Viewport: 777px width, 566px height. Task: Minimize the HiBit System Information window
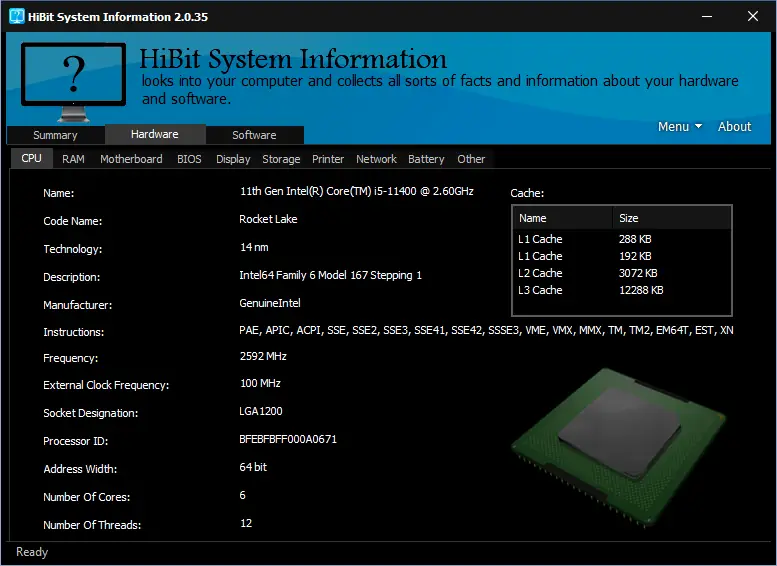[x=707, y=16]
